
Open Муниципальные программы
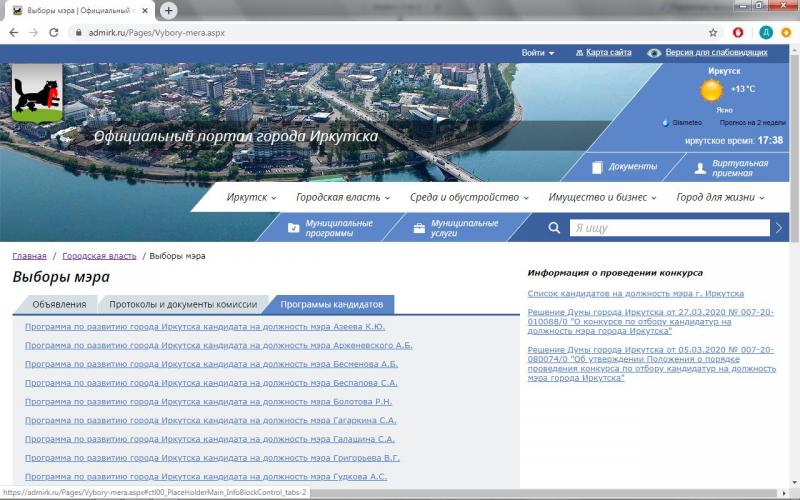pyautogui.click(x=330, y=228)
